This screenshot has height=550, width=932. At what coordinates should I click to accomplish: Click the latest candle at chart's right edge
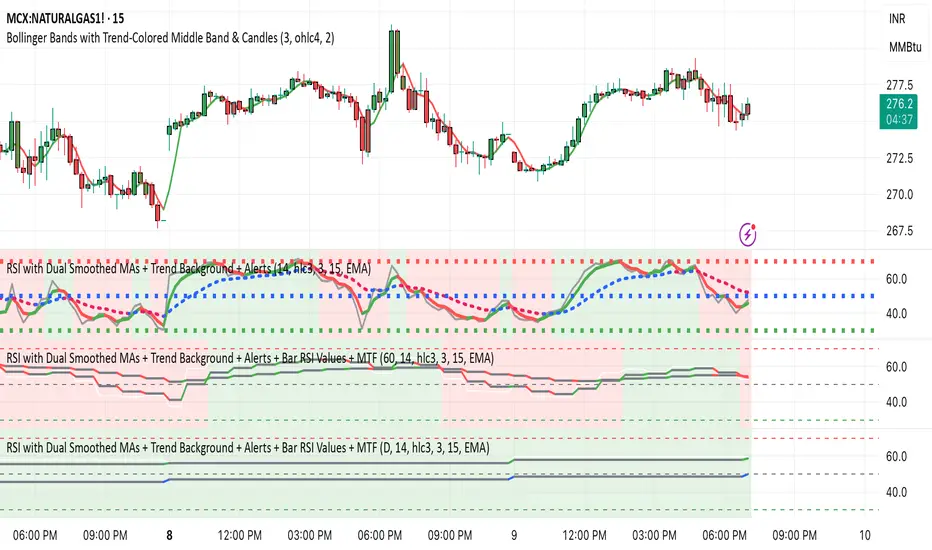point(748,109)
